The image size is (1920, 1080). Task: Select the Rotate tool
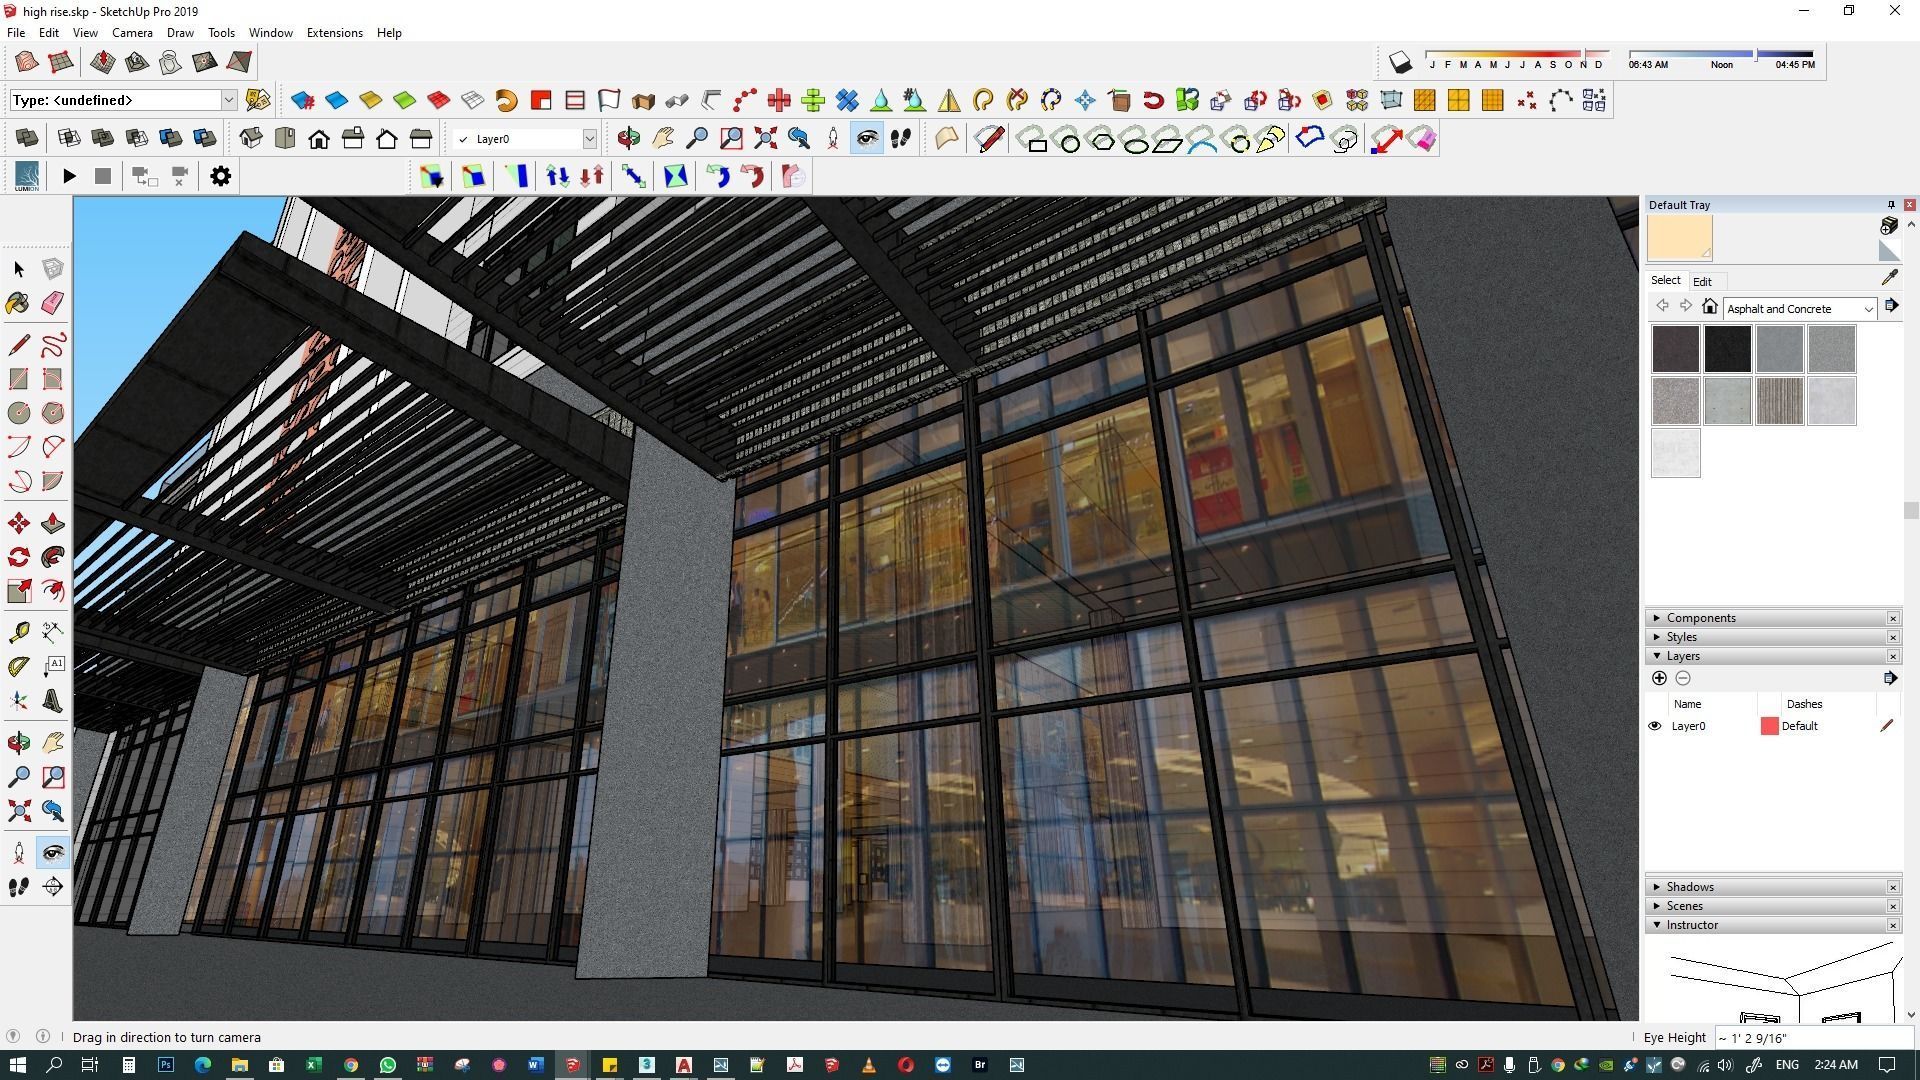[x=19, y=557]
